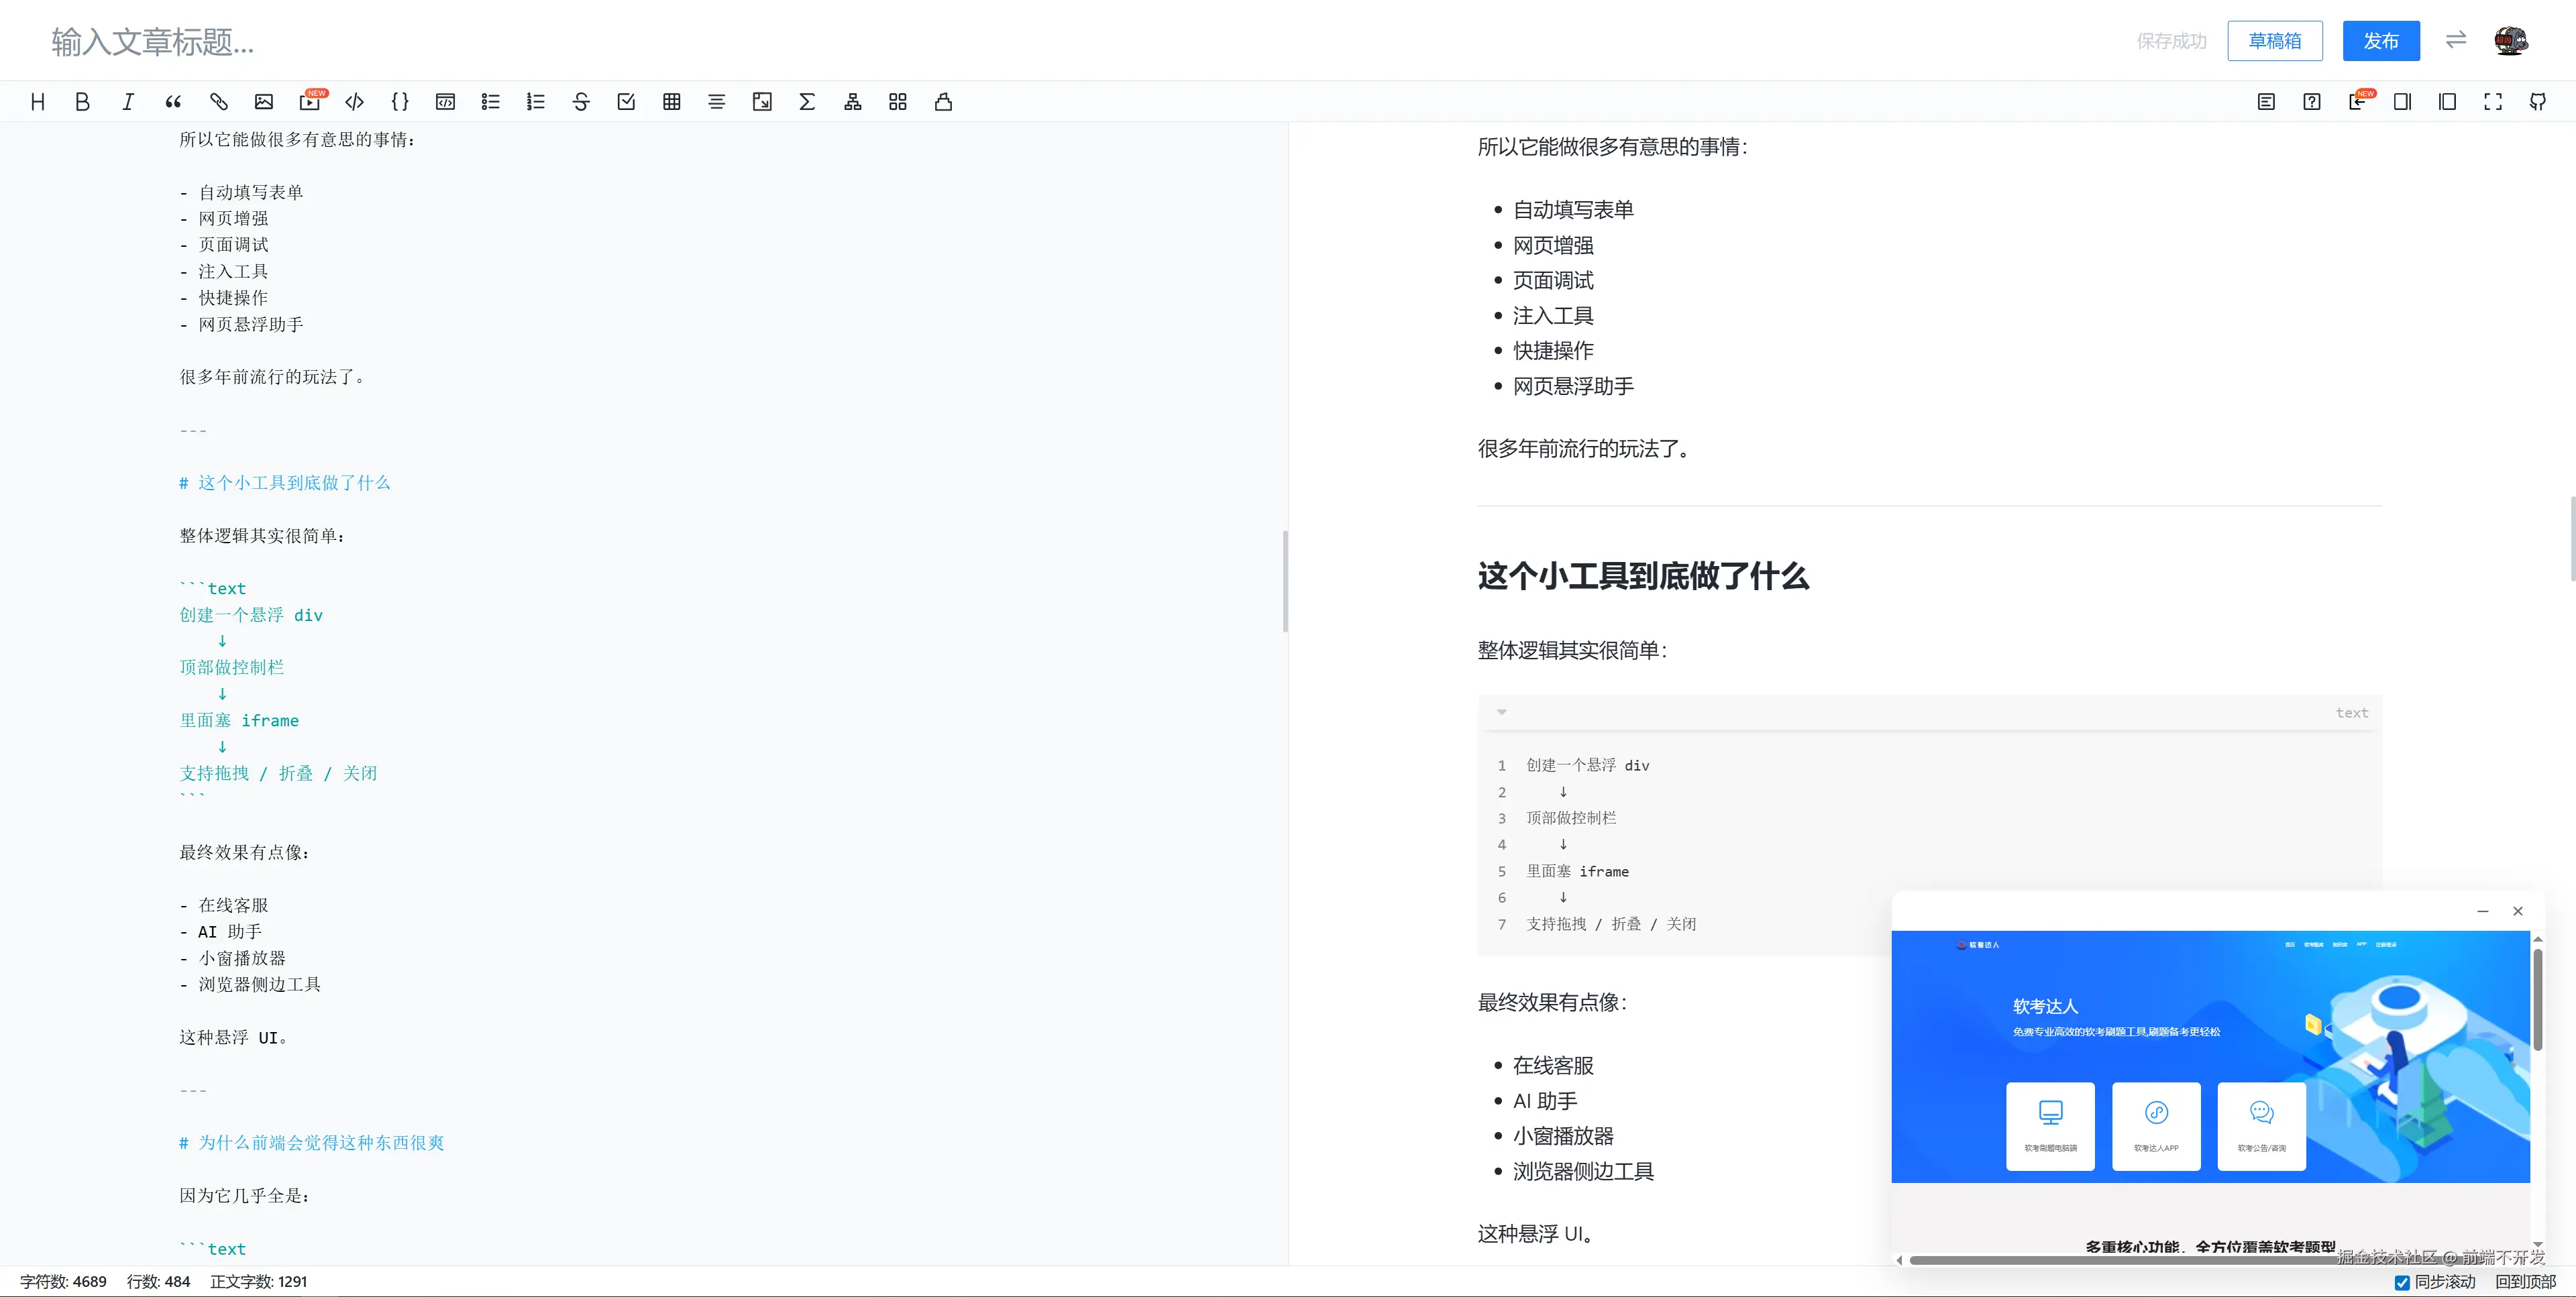This screenshot has width=2576, height=1297.
Task: Click the image zoom/resize tool
Action: [x=762, y=102]
